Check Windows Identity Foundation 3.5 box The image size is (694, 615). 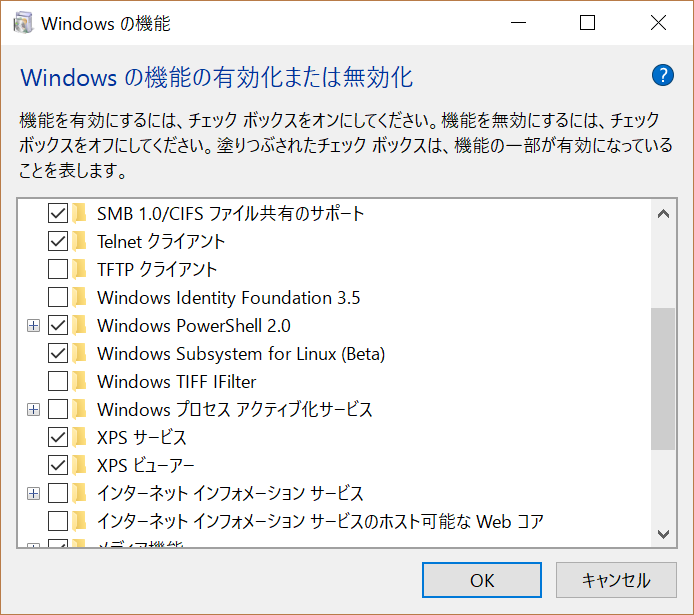click(x=58, y=297)
